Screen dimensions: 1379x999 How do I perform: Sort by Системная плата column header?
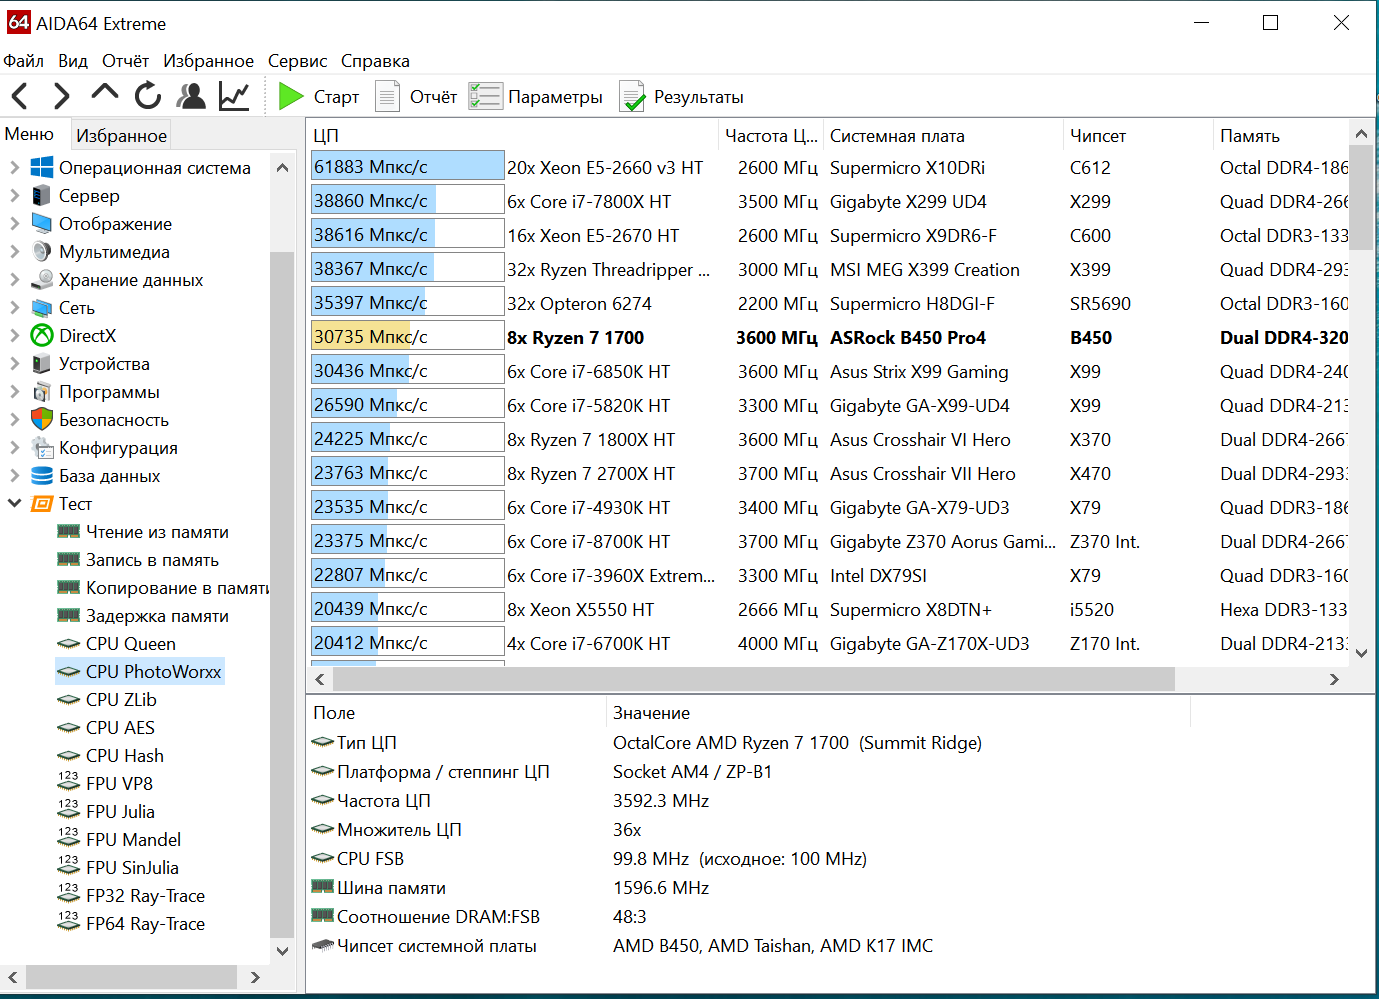click(x=943, y=136)
